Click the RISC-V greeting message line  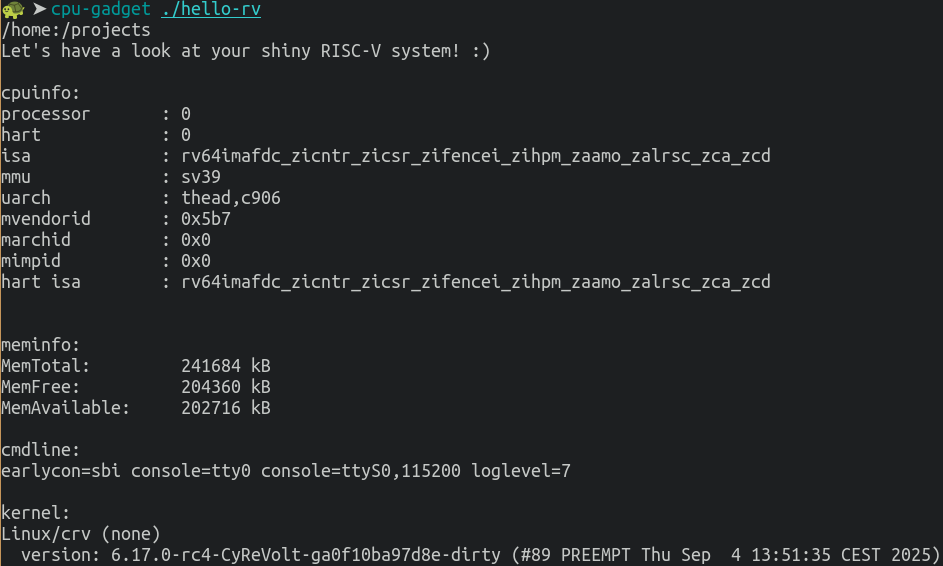[x=246, y=51]
